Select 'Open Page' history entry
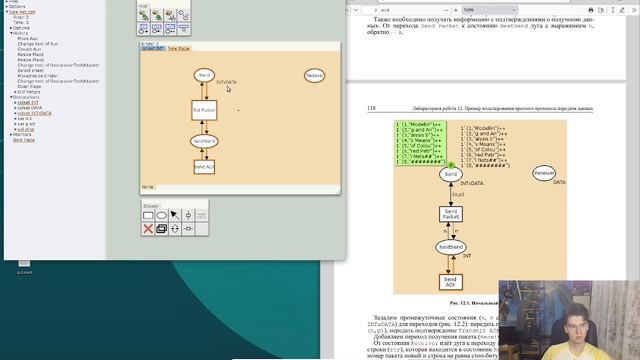This screenshot has height=360, width=640. click(29, 87)
